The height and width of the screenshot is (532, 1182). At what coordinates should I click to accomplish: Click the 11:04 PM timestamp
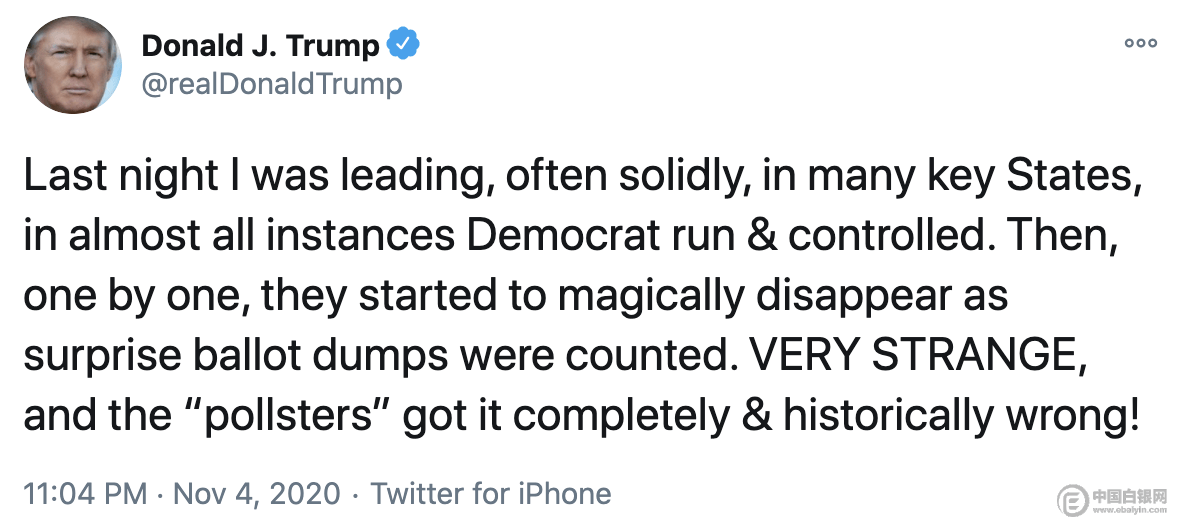pyautogui.click(x=86, y=493)
